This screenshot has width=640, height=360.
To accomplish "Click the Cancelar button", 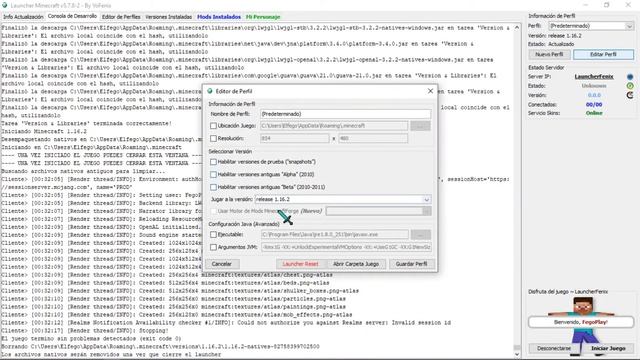I will click(222, 264).
